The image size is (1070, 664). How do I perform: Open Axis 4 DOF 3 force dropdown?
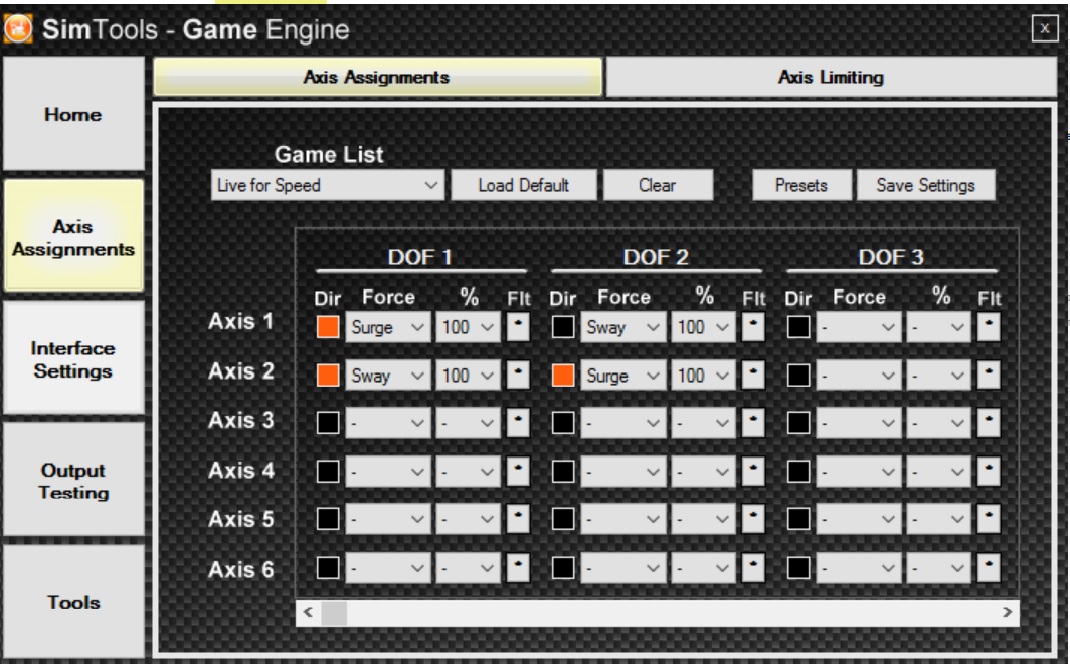click(858, 471)
